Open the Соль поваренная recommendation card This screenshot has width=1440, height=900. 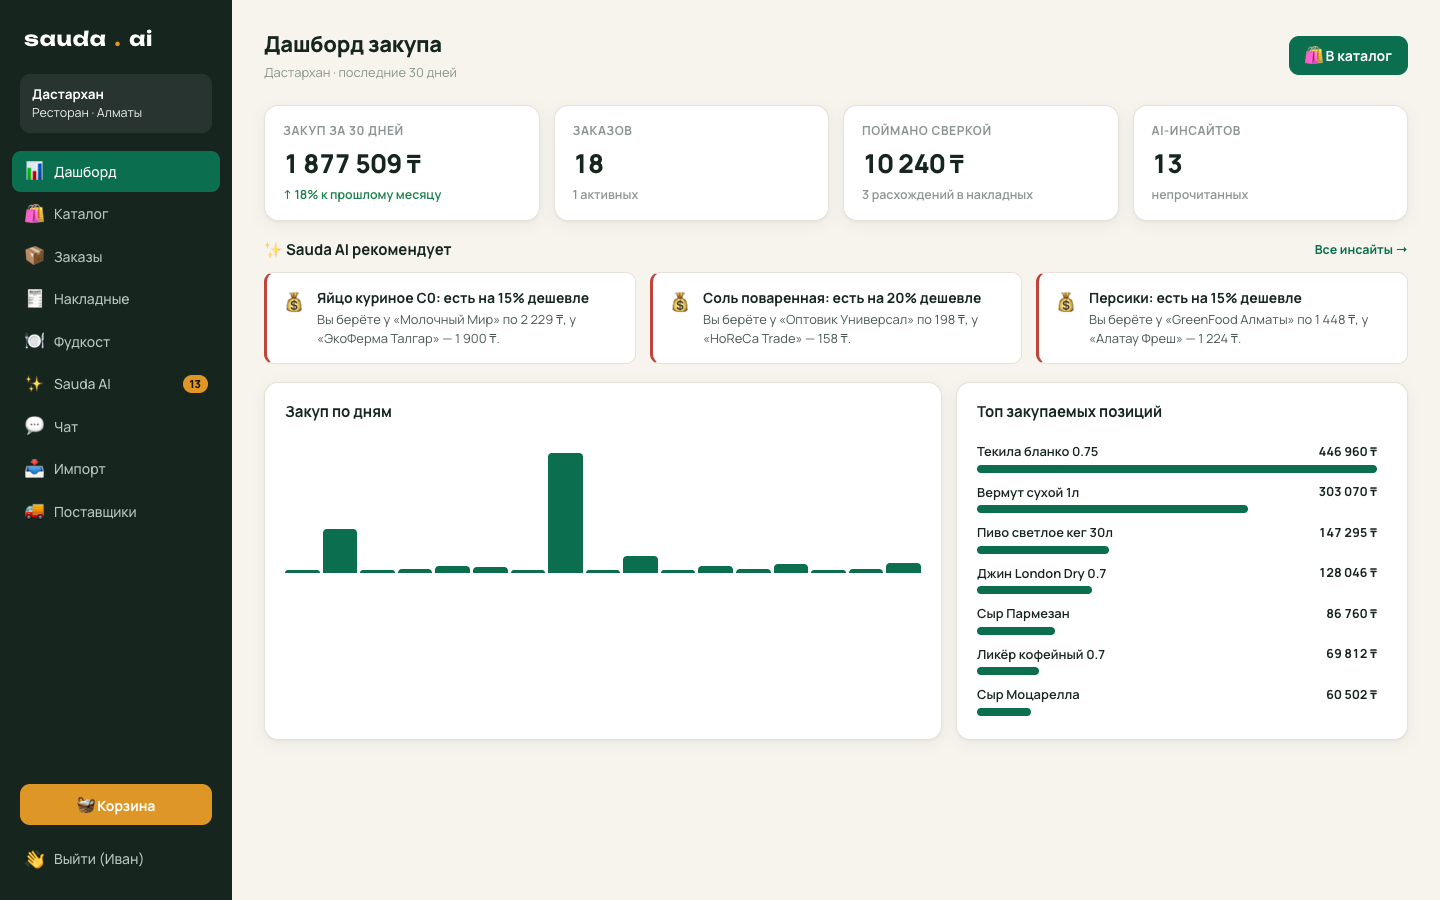pyautogui.click(x=836, y=318)
